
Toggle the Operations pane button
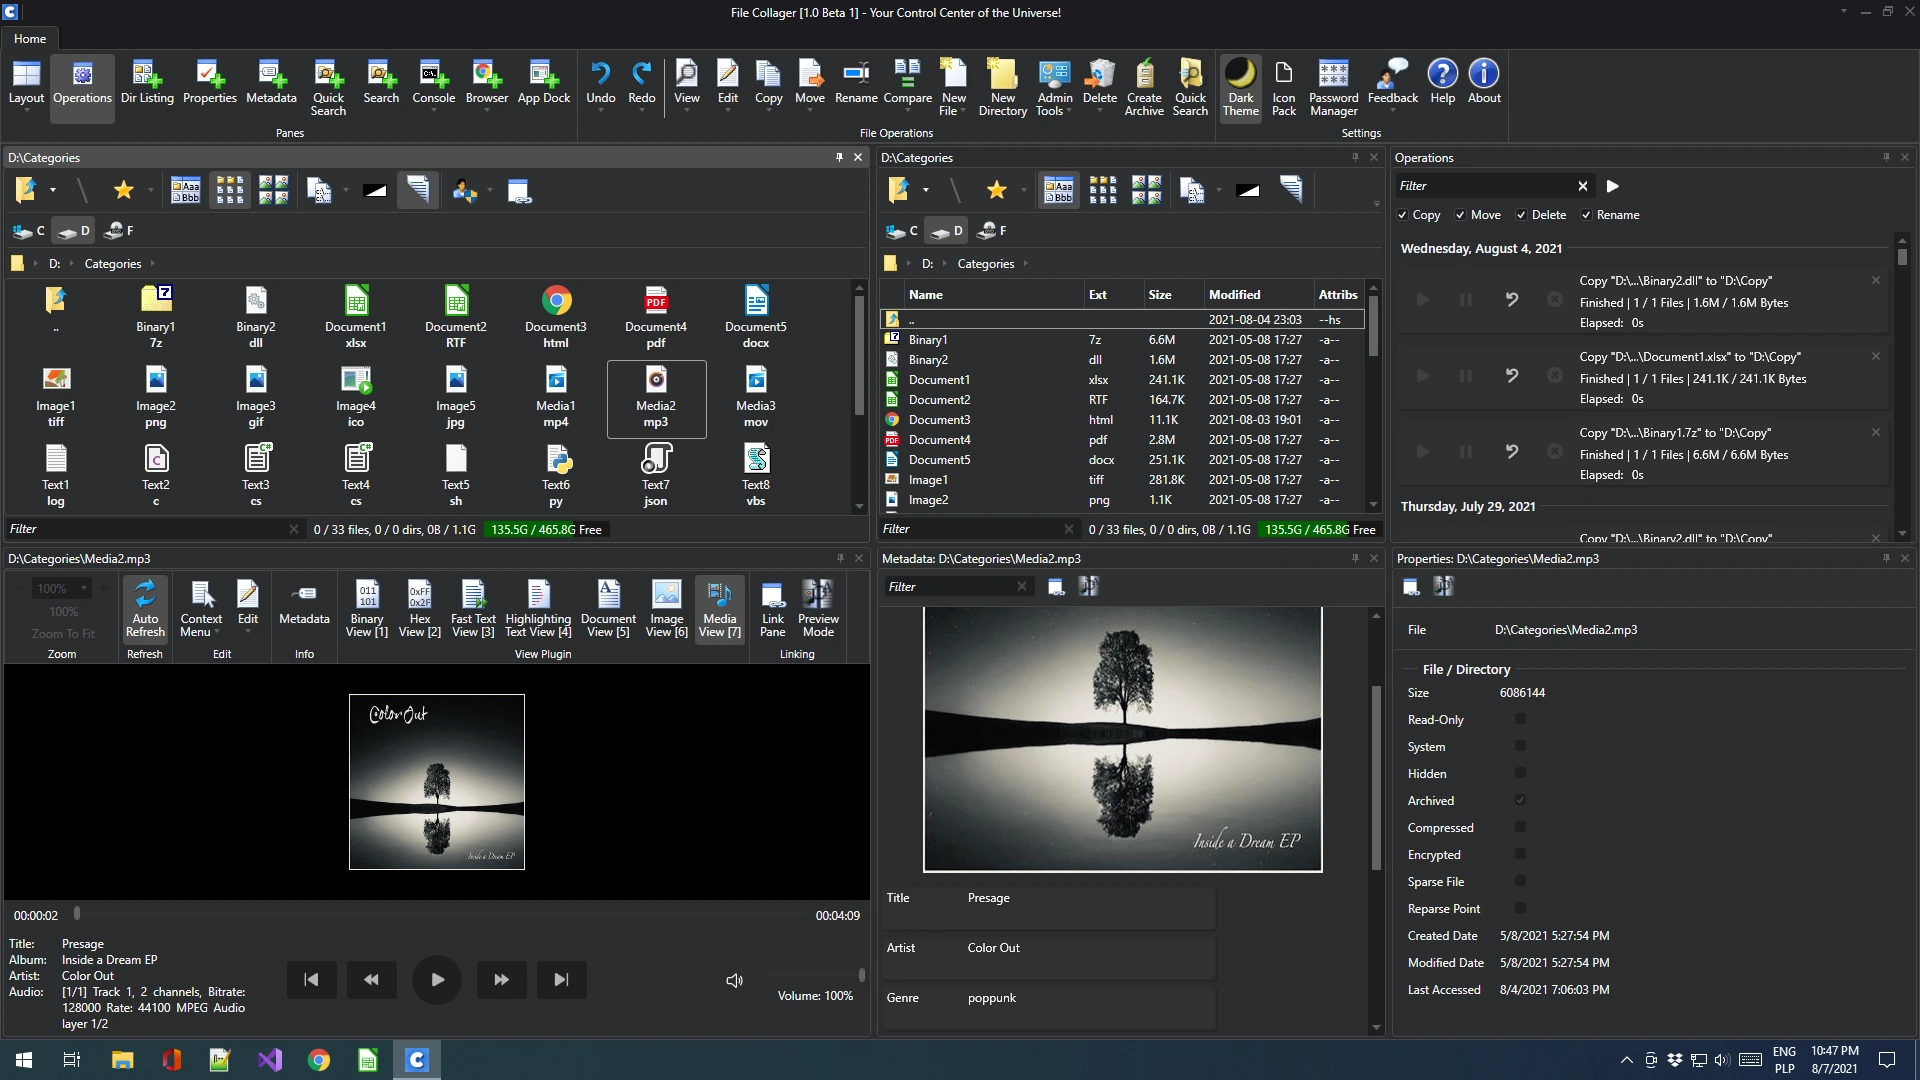(82, 87)
